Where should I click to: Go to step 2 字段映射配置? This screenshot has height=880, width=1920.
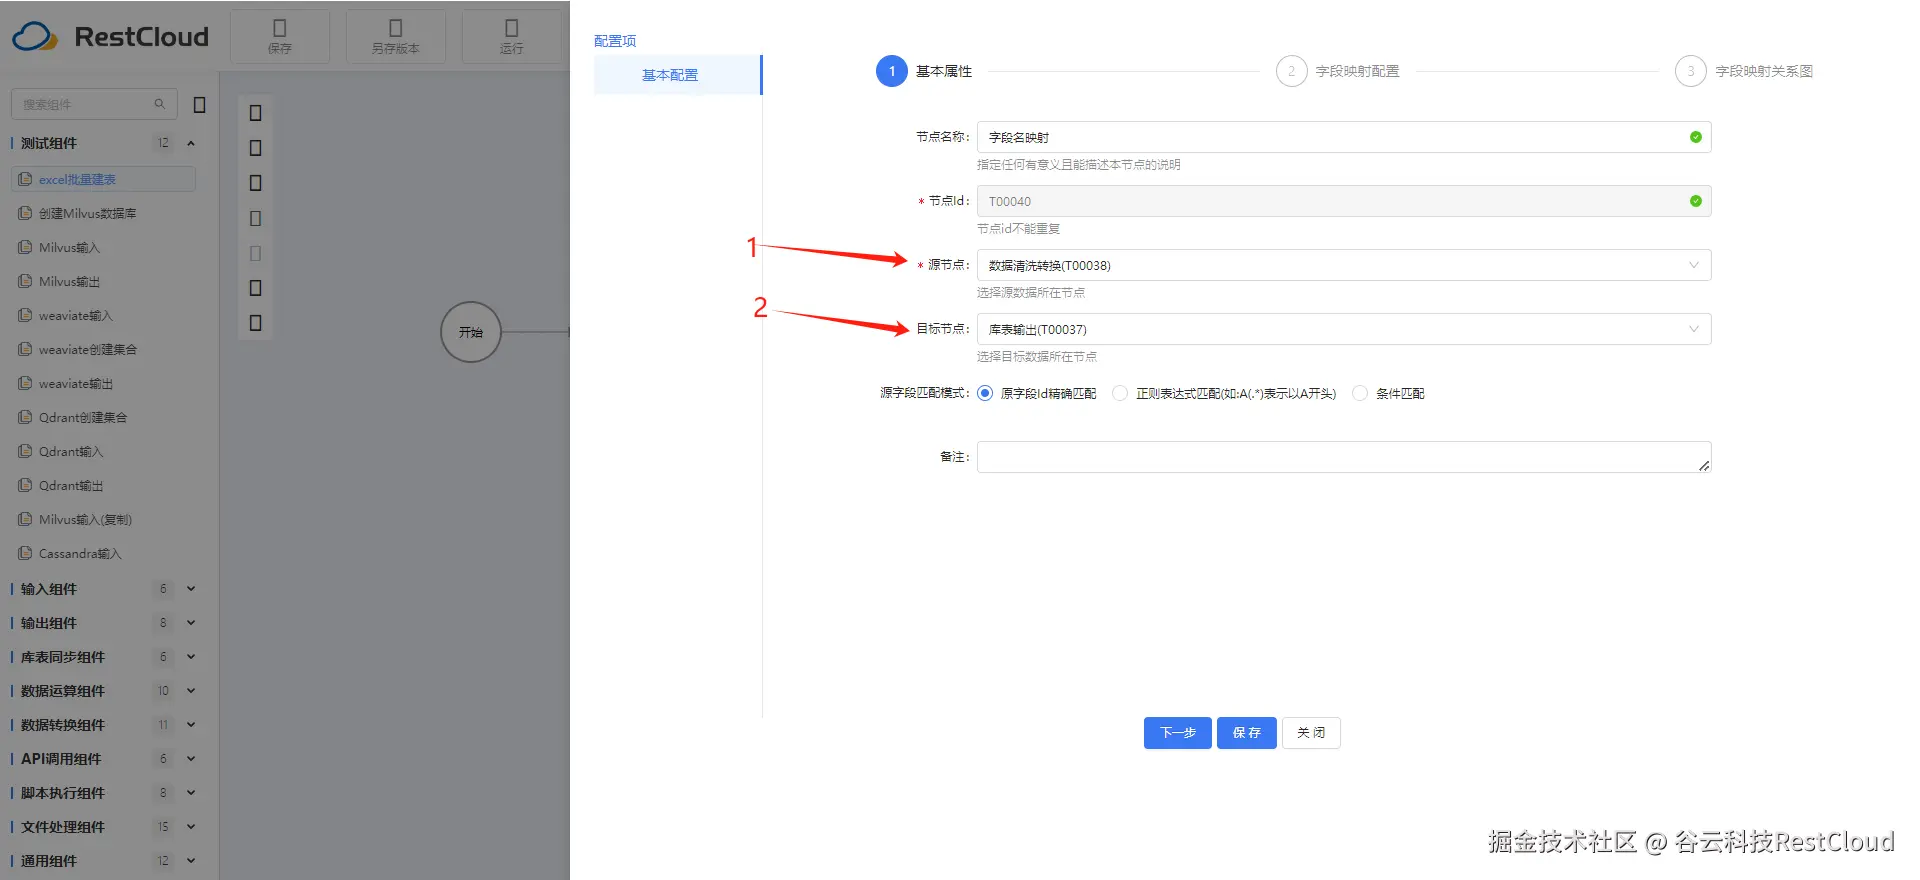1338,71
